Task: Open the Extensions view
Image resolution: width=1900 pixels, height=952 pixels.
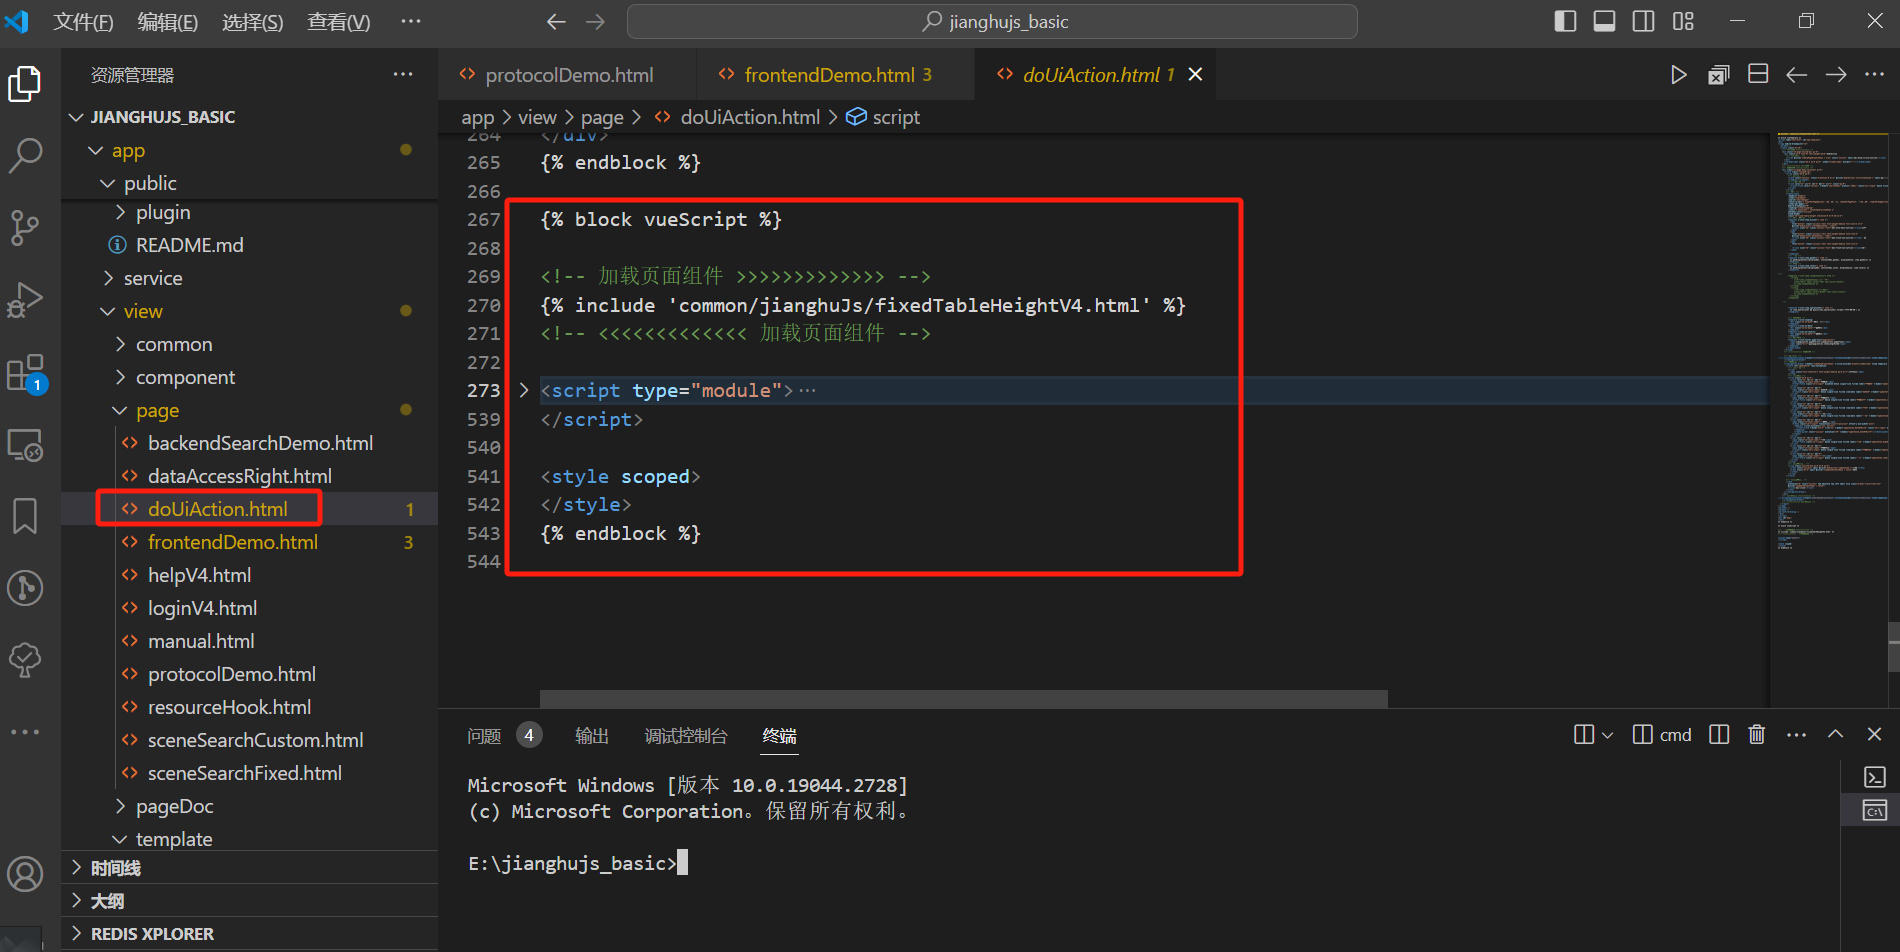Action: tap(25, 373)
